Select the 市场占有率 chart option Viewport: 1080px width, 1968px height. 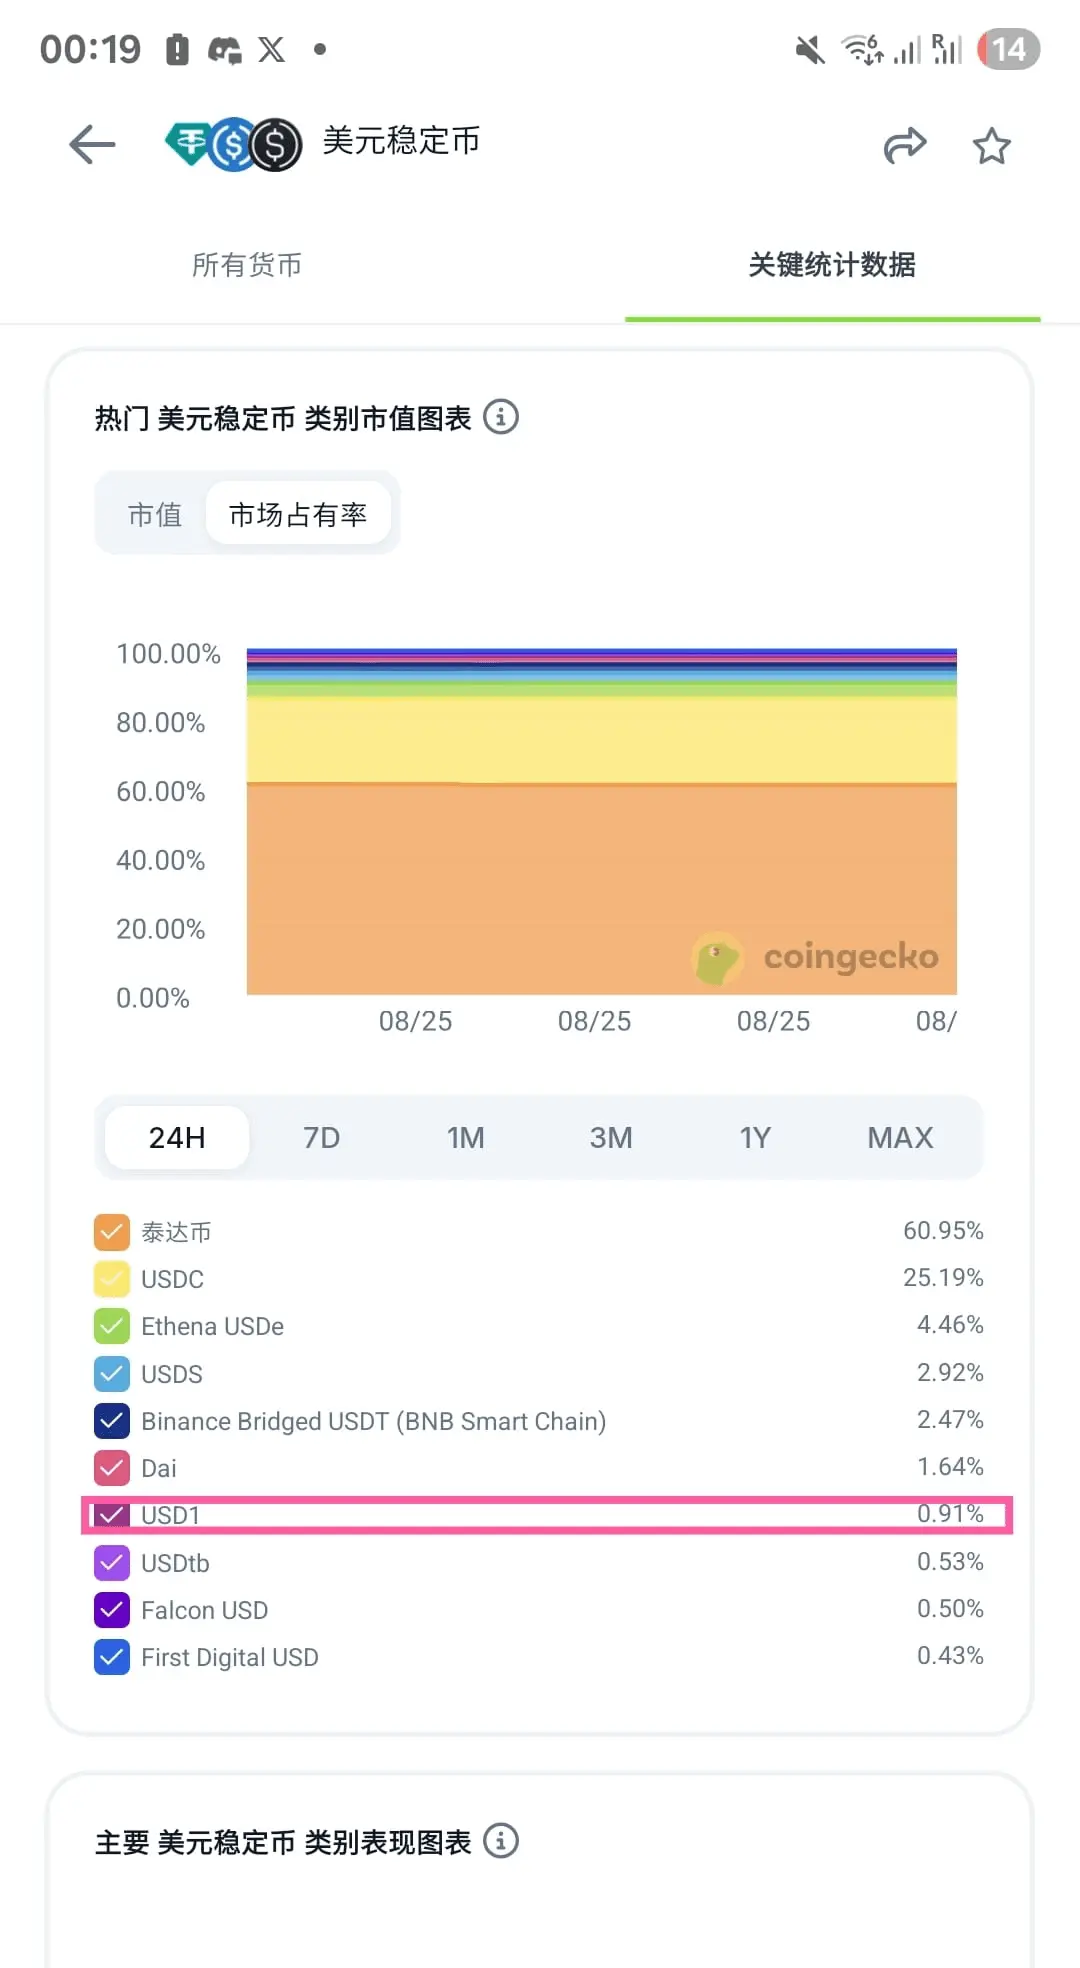298,514
